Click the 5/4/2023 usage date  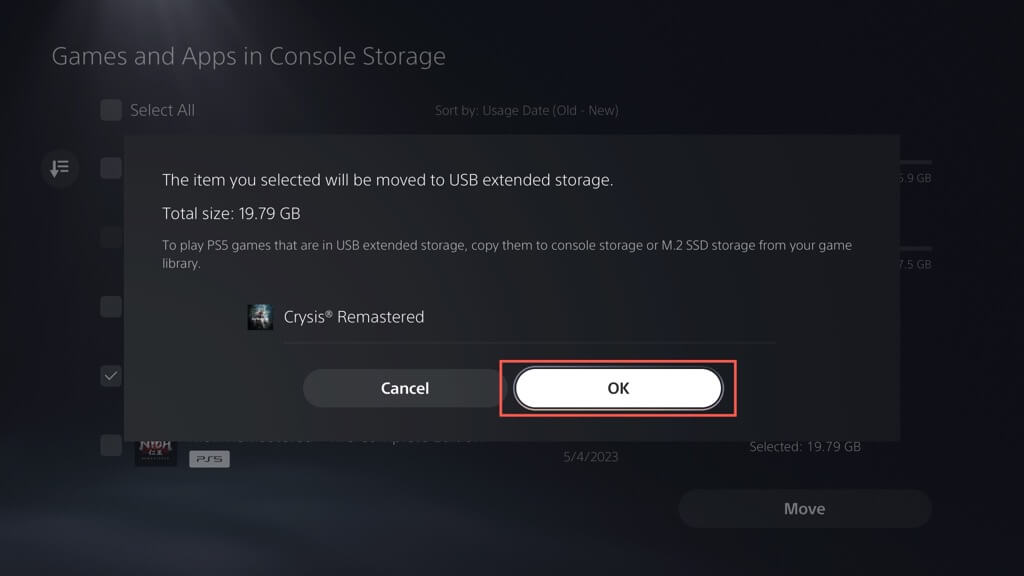(x=591, y=457)
